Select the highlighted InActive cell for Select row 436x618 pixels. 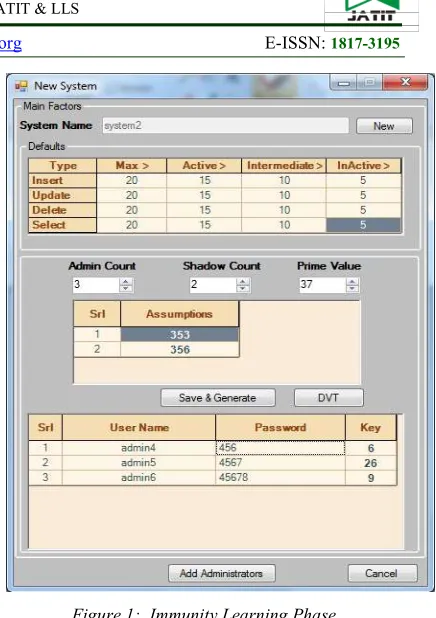coord(363,225)
